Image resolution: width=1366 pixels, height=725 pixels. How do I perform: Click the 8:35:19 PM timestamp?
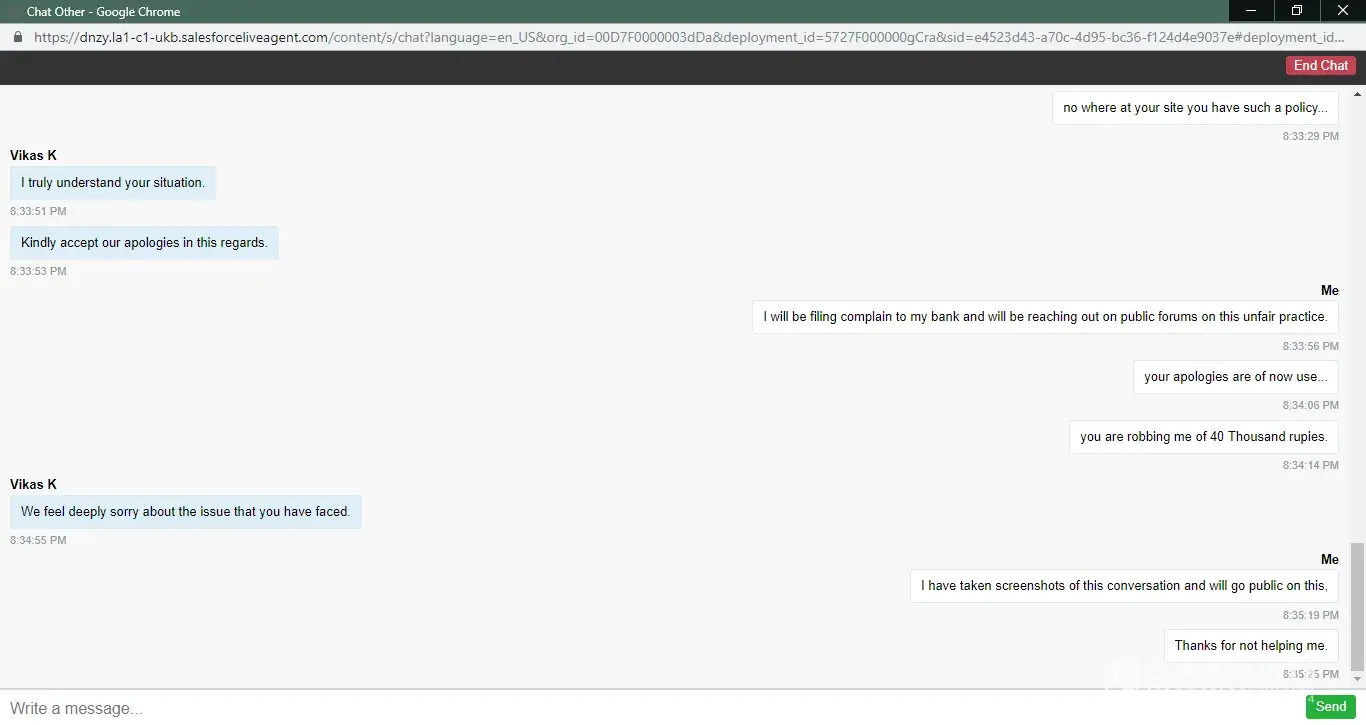click(1310, 615)
